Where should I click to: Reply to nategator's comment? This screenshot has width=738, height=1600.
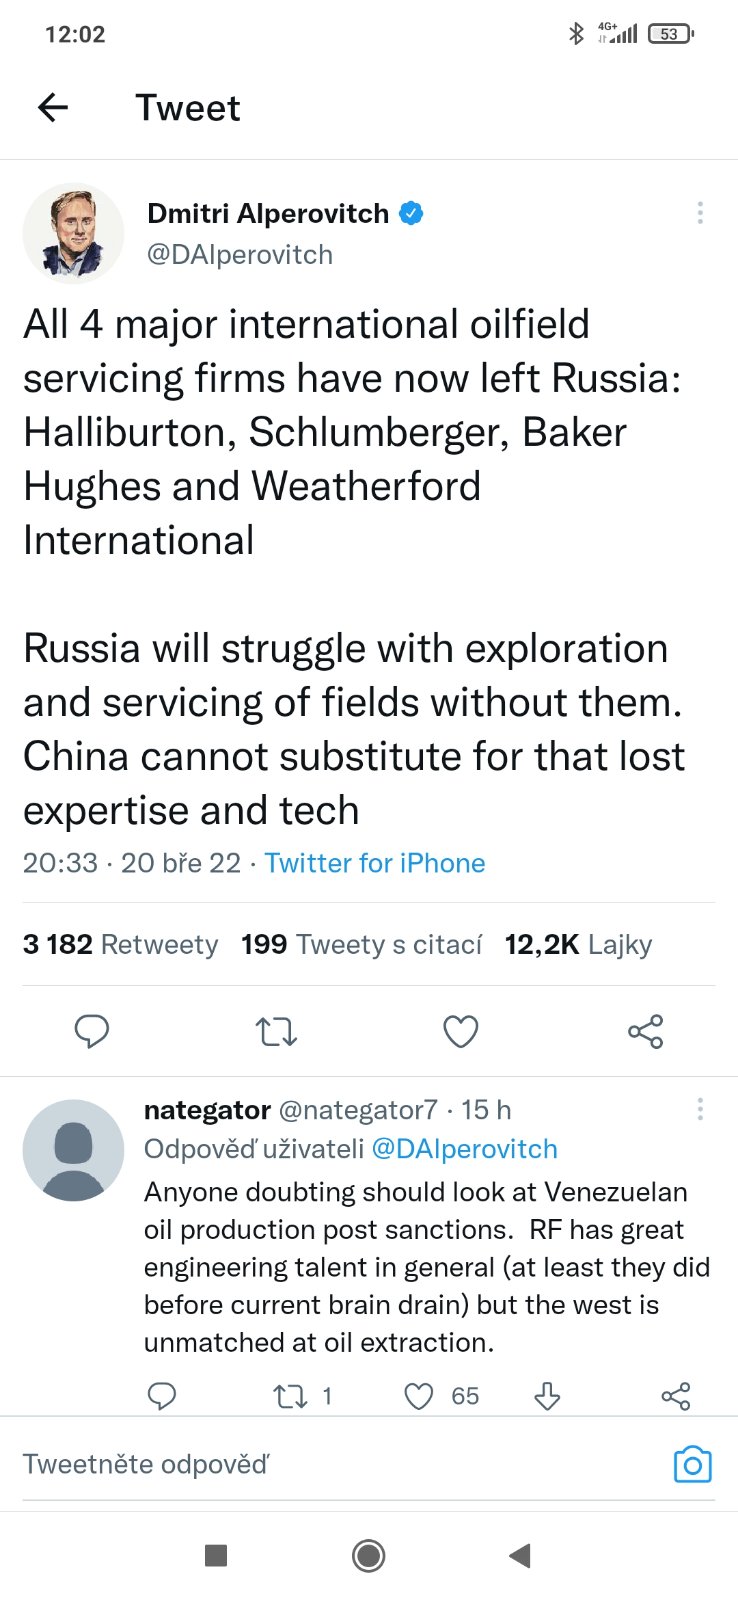pyautogui.click(x=162, y=1396)
